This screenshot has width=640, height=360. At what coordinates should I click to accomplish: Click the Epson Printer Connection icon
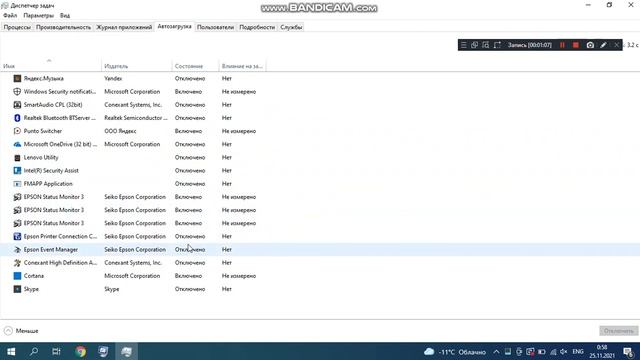click(17, 236)
